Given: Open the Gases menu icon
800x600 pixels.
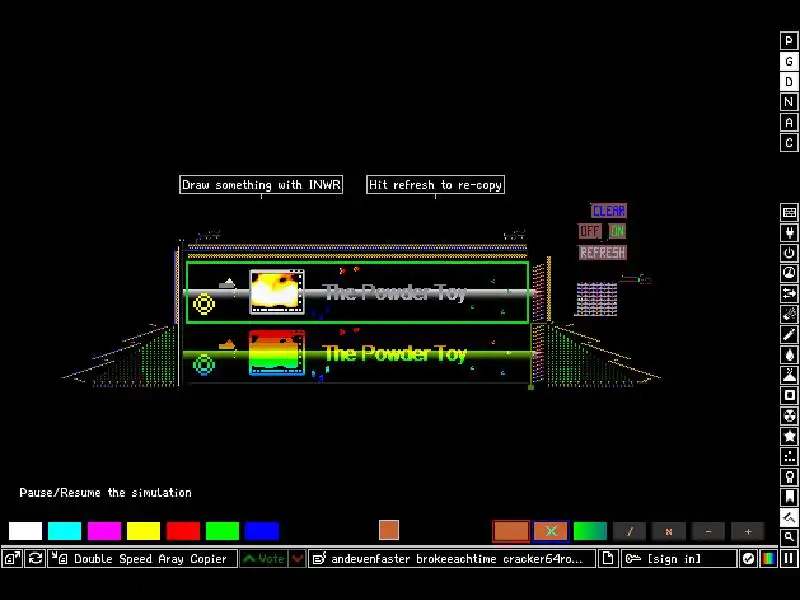Looking at the screenshot, I should point(789,334).
